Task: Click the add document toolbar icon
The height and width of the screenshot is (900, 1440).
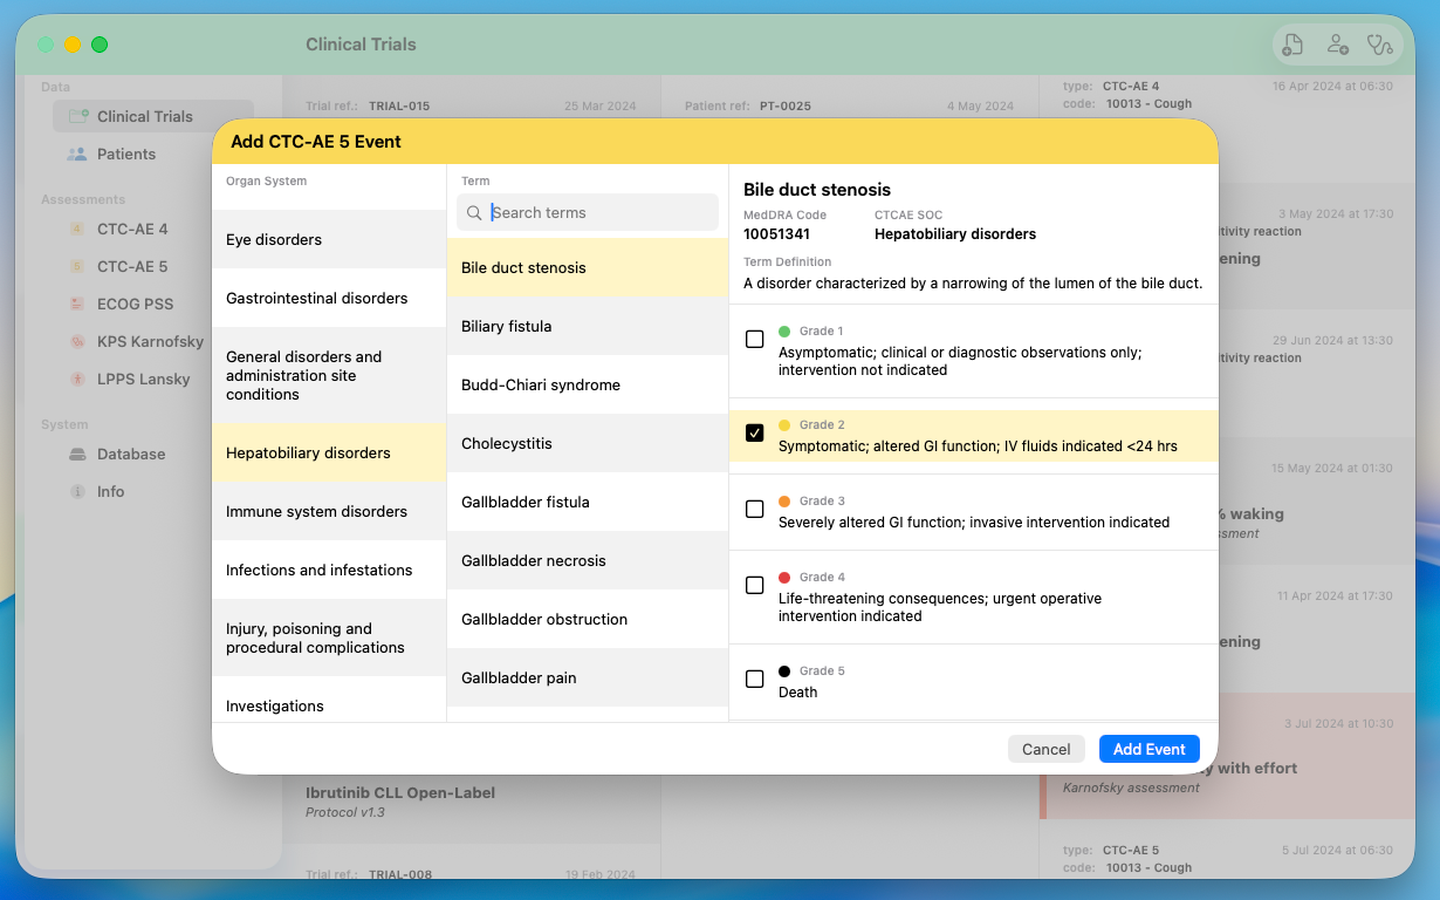Action: [1293, 44]
